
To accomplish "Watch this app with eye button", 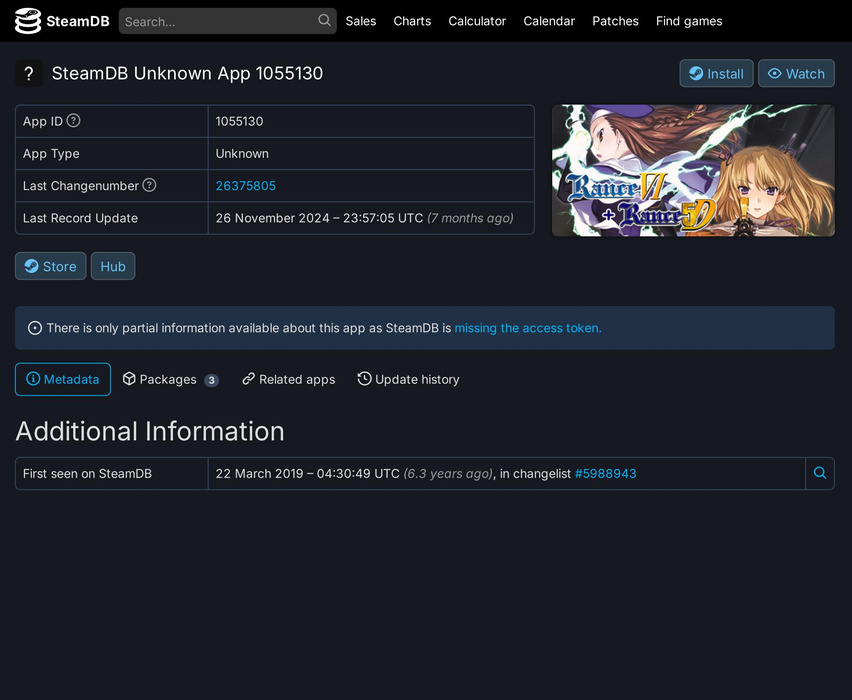I will pyautogui.click(x=796, y=73).
